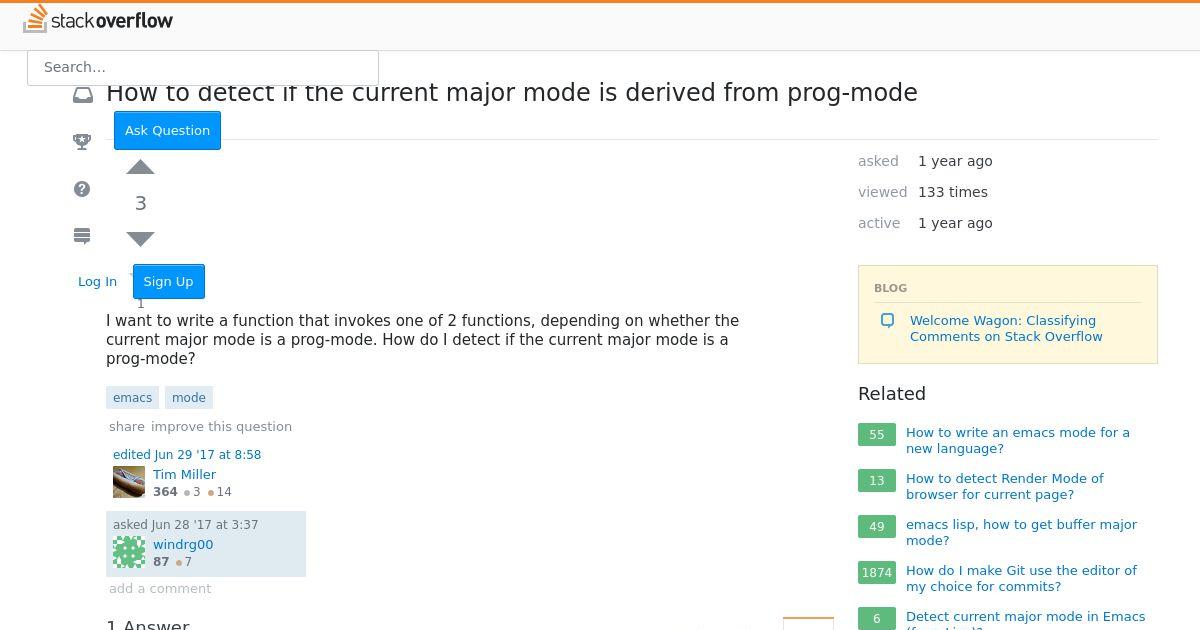Open the achievements trophy icon
This screenshot has height=630, width=1200.
pyautogui.click(x=83, y=142)
